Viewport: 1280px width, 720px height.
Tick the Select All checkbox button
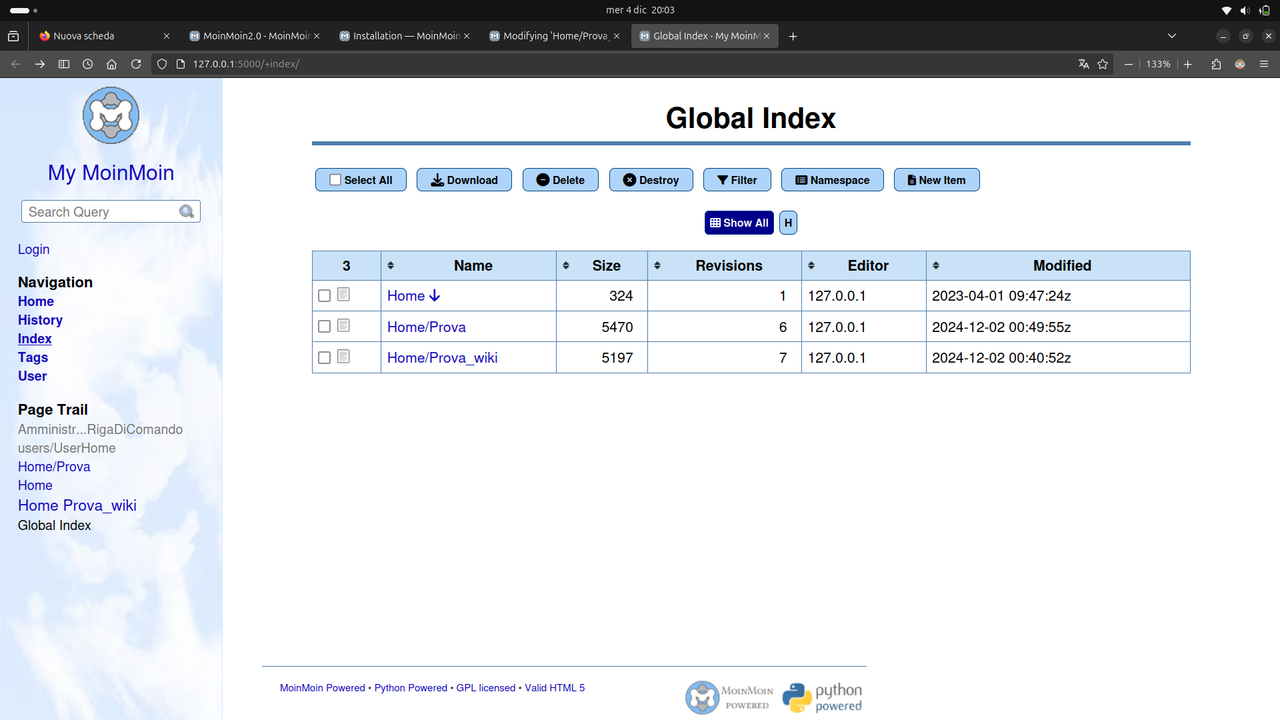pyautogui.click(x=361, y=180)
